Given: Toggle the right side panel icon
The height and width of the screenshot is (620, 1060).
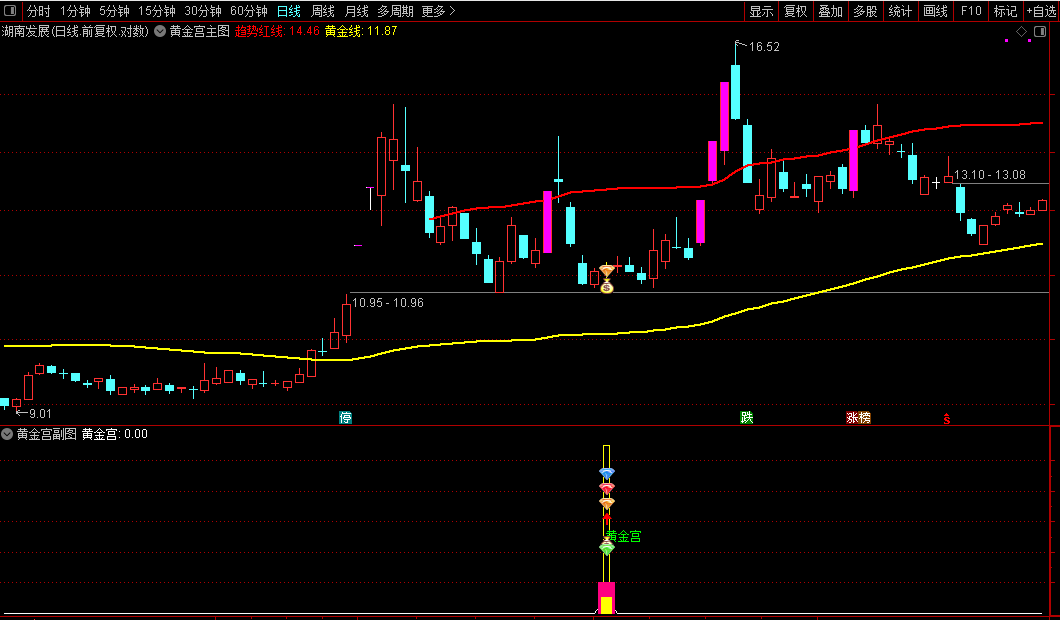Looking at the screenshot, I should (x=1040, y=31).
